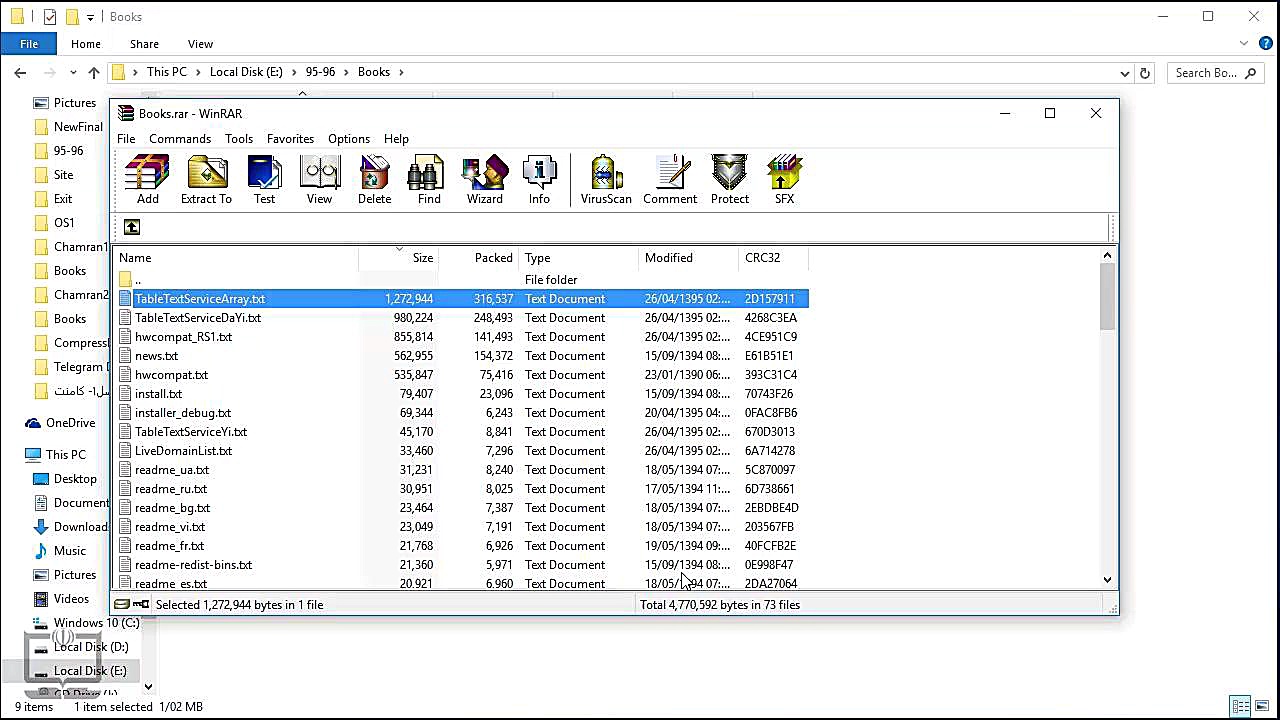Go back in File Explorer

point(20,72)
